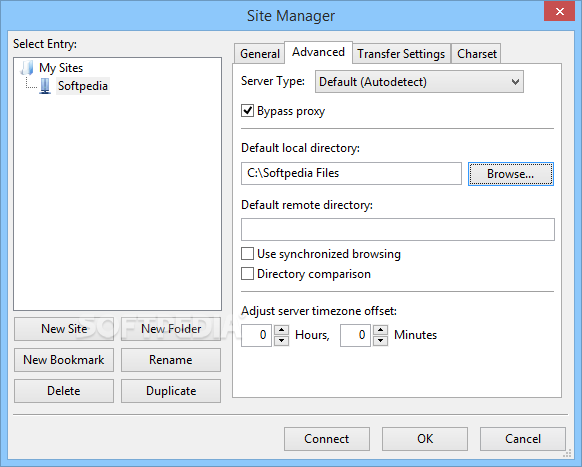This screenshot has height=467, width=582.
Task: Select the Softpedia site entry
Action: tap(83, 86)
